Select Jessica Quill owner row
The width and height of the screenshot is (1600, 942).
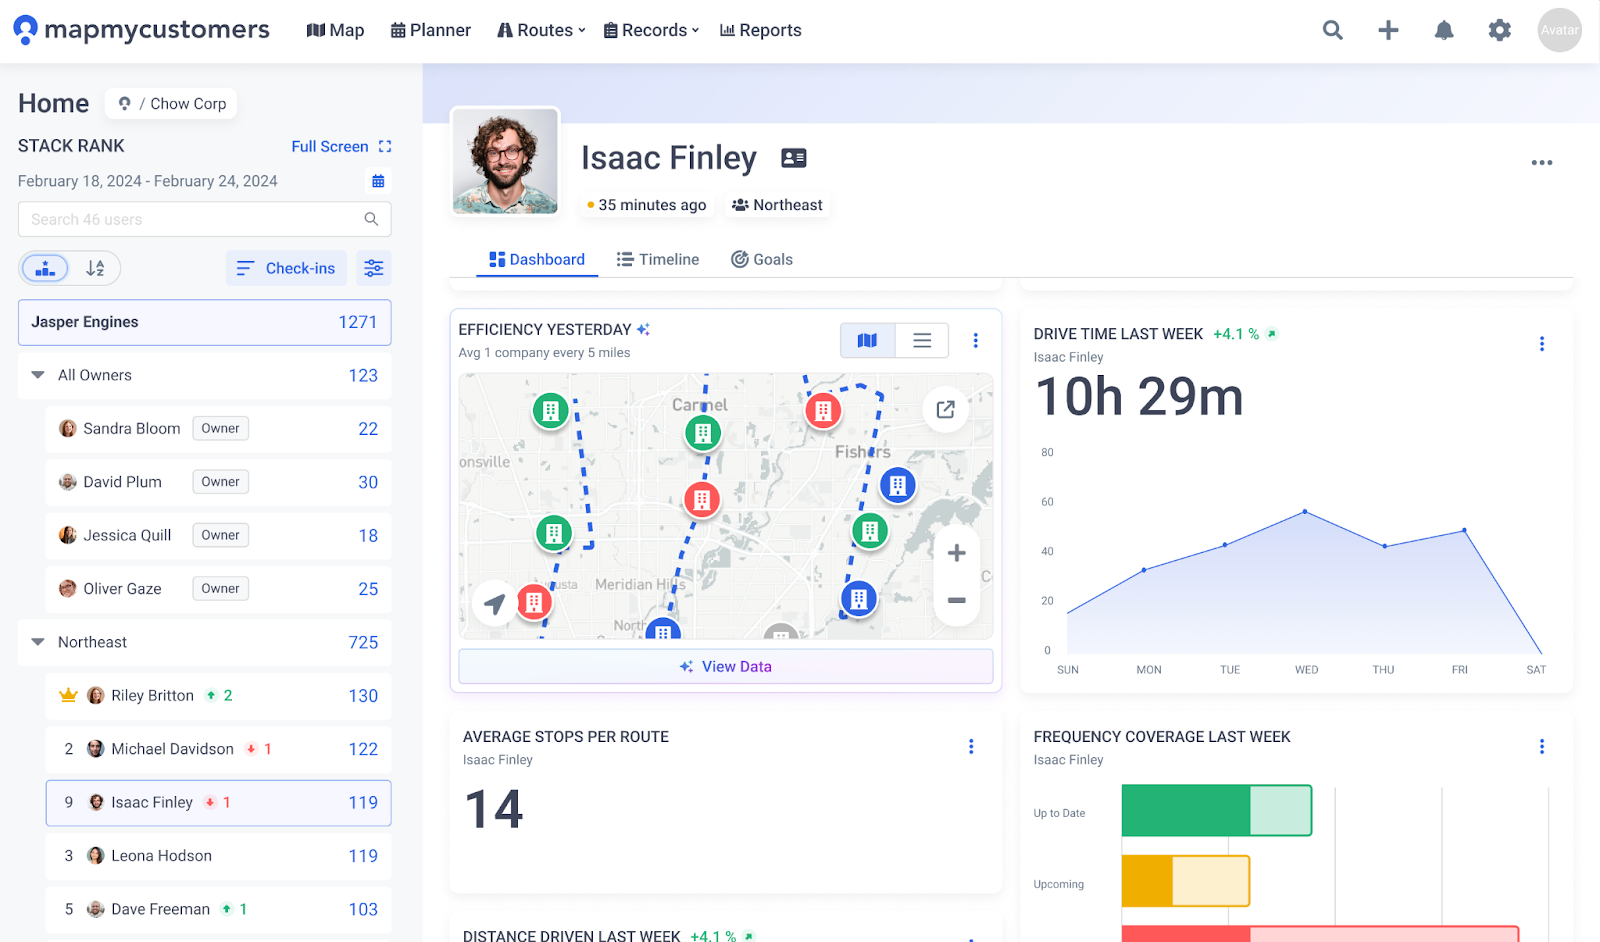(x=218, y=535)
